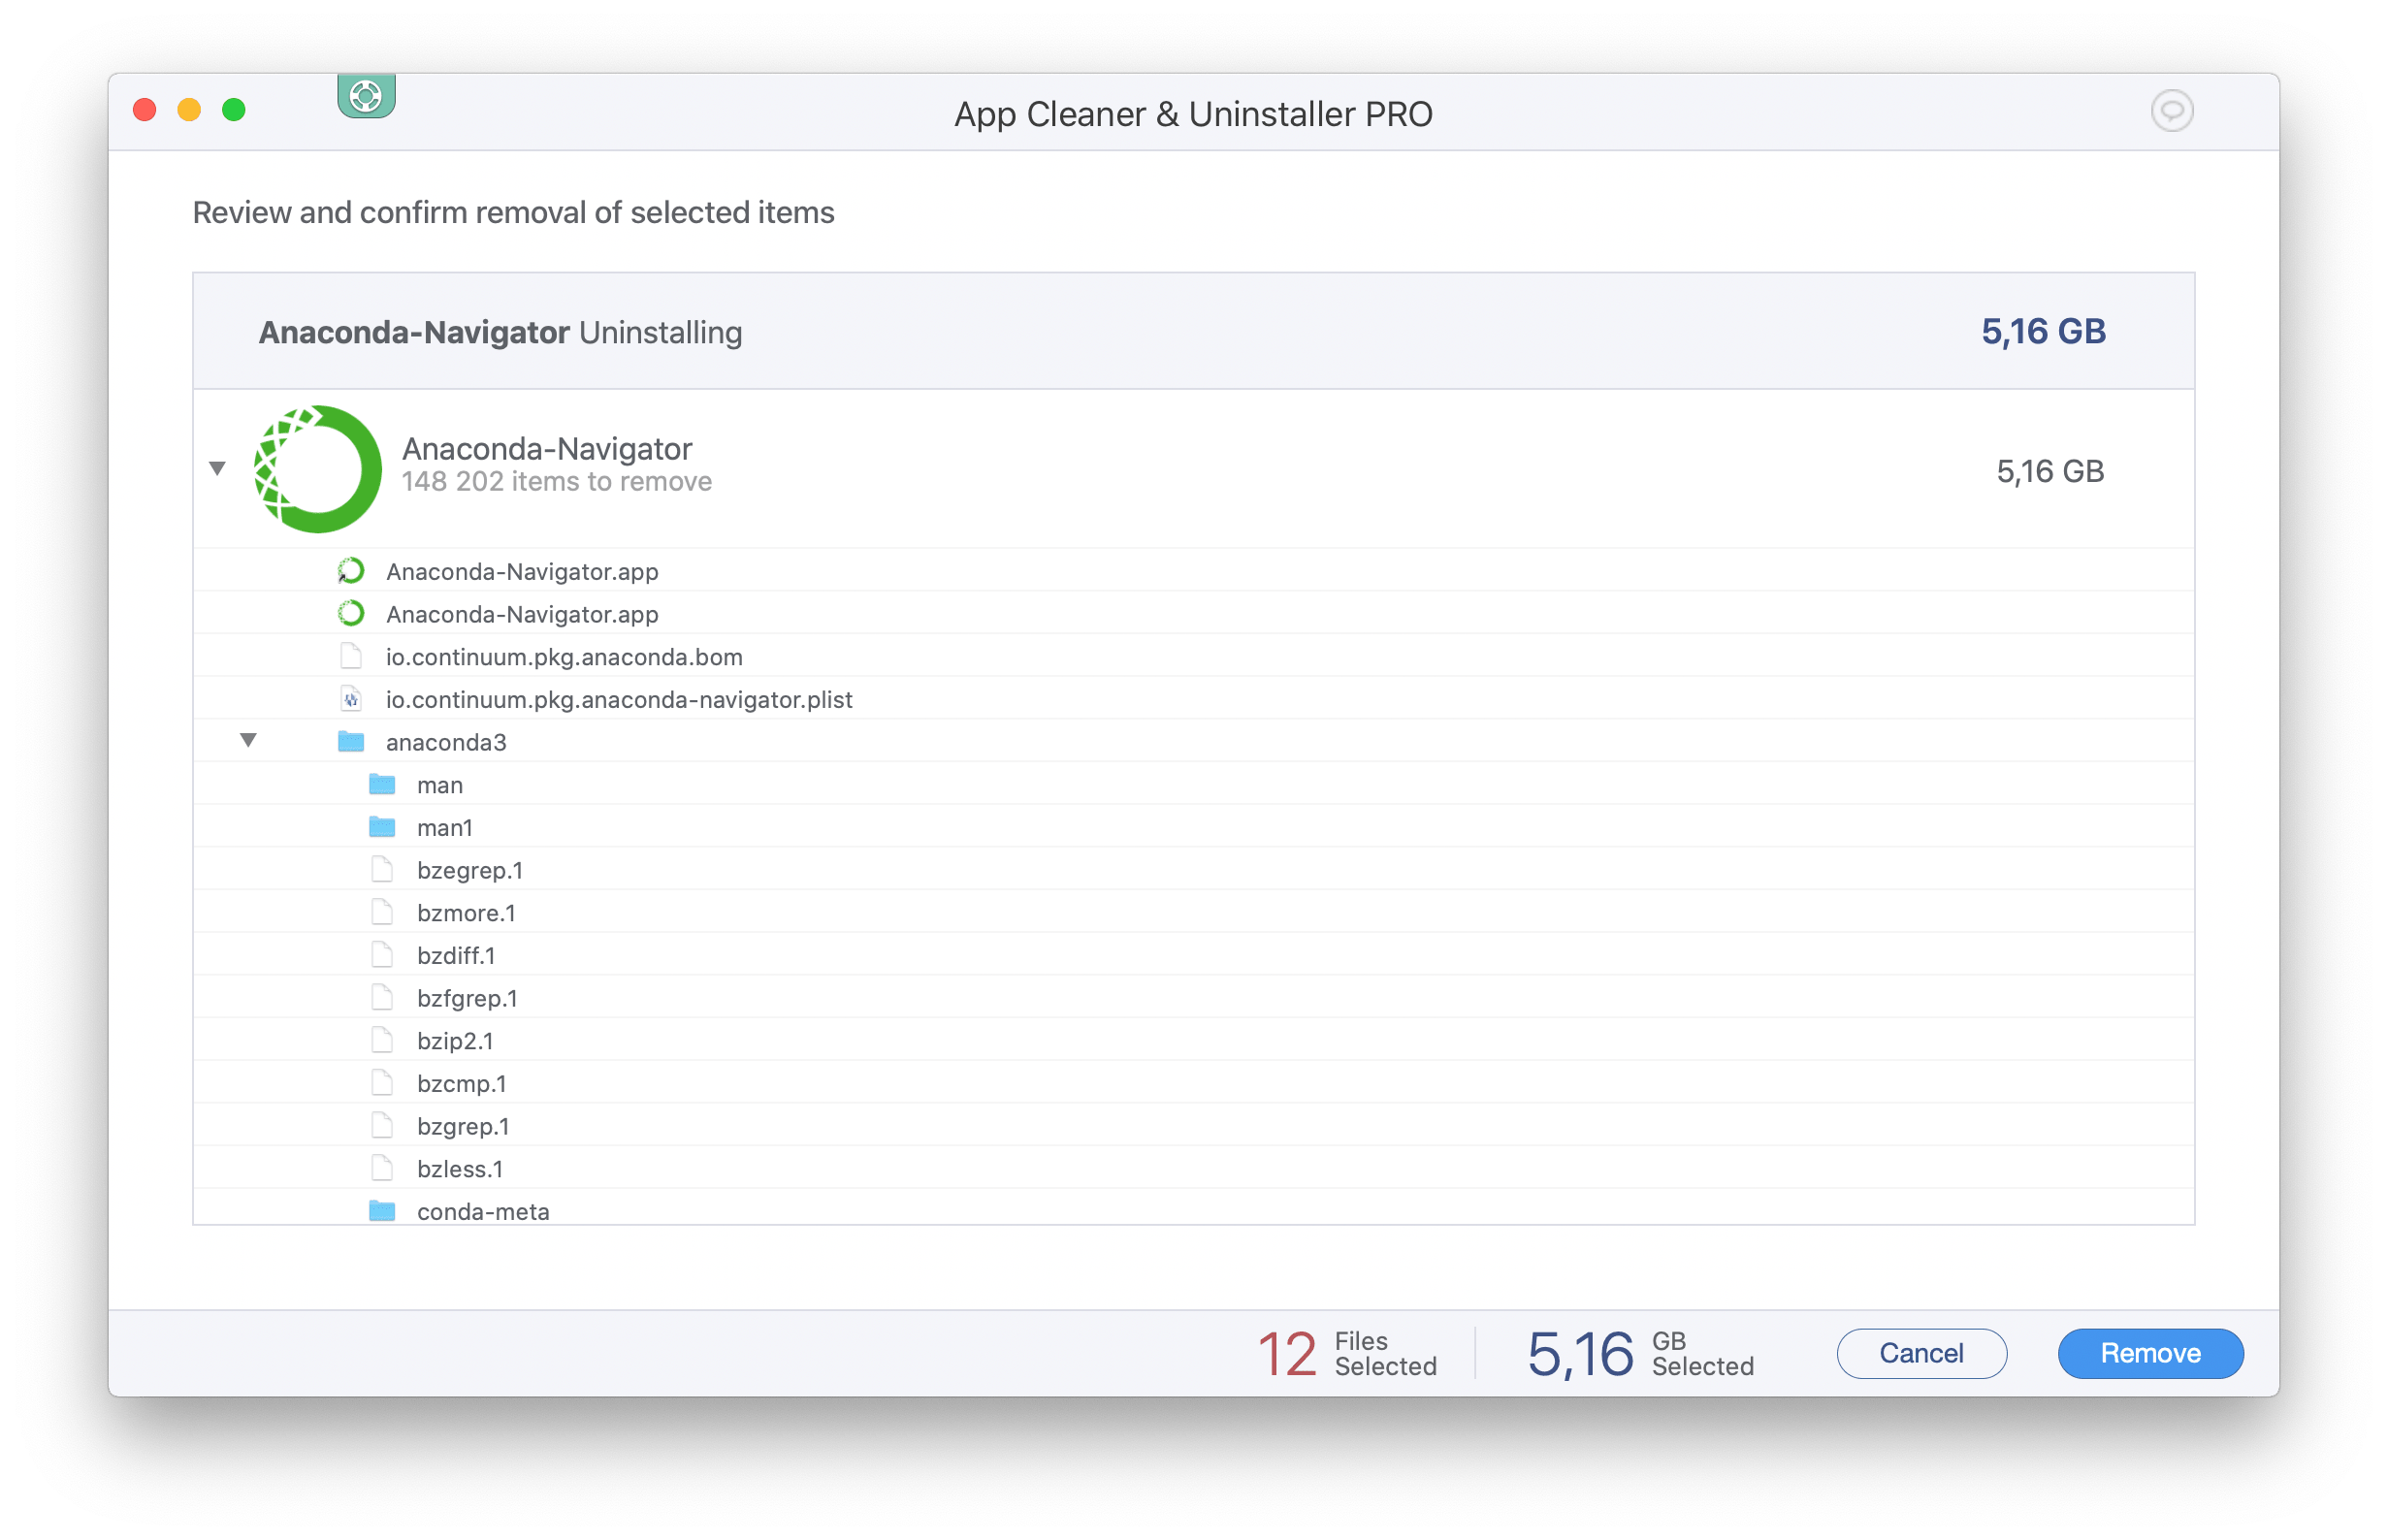Select the bzgrep.1 file entry

463,1125
